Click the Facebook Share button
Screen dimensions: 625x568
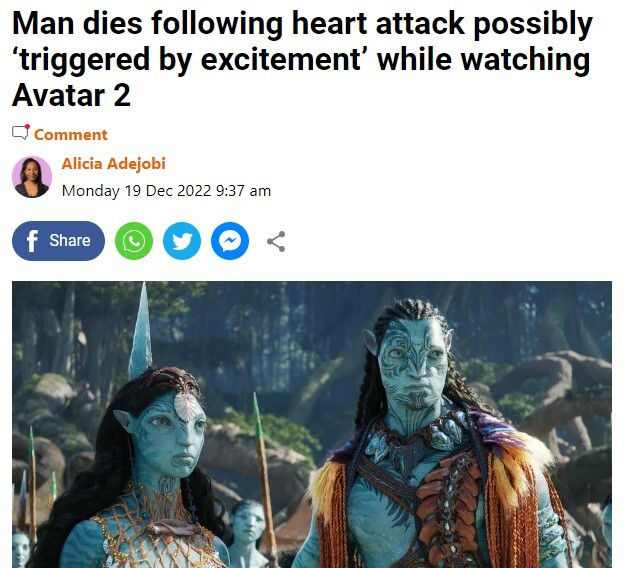point(58,241)
